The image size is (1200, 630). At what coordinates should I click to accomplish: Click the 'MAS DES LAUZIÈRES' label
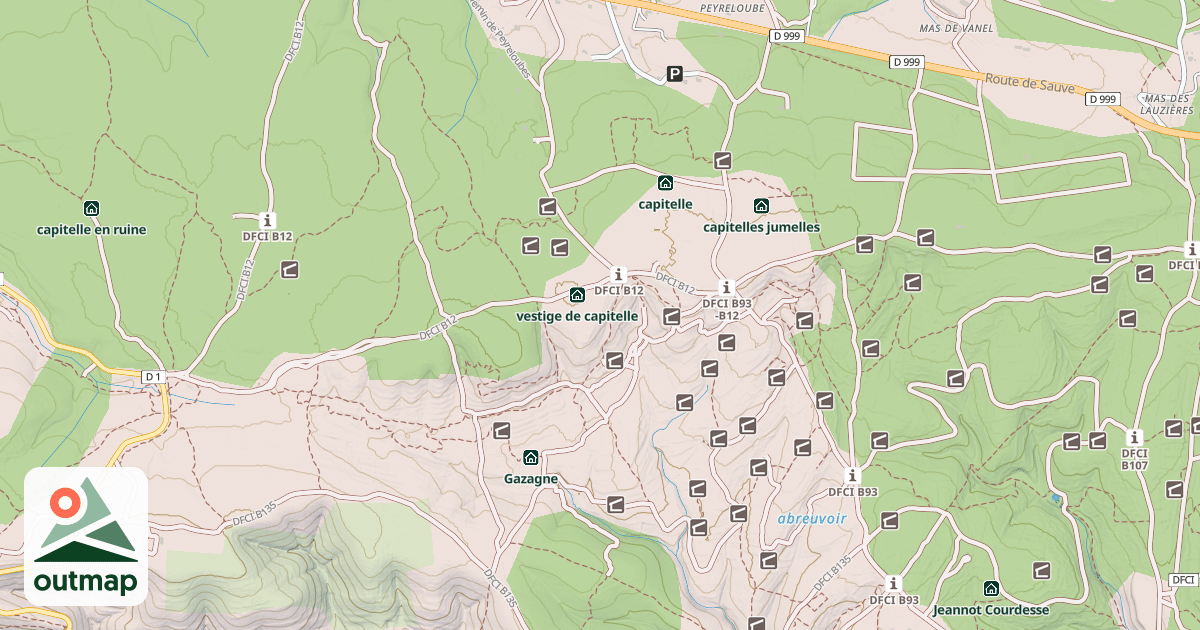pyautogui.click(x=1167, y=104)
